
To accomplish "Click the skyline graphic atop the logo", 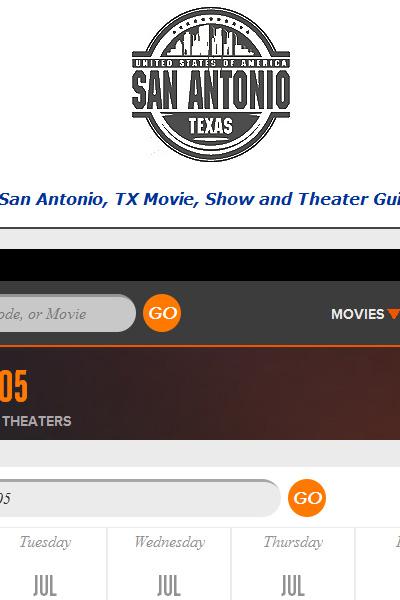I will click(211, 41).
